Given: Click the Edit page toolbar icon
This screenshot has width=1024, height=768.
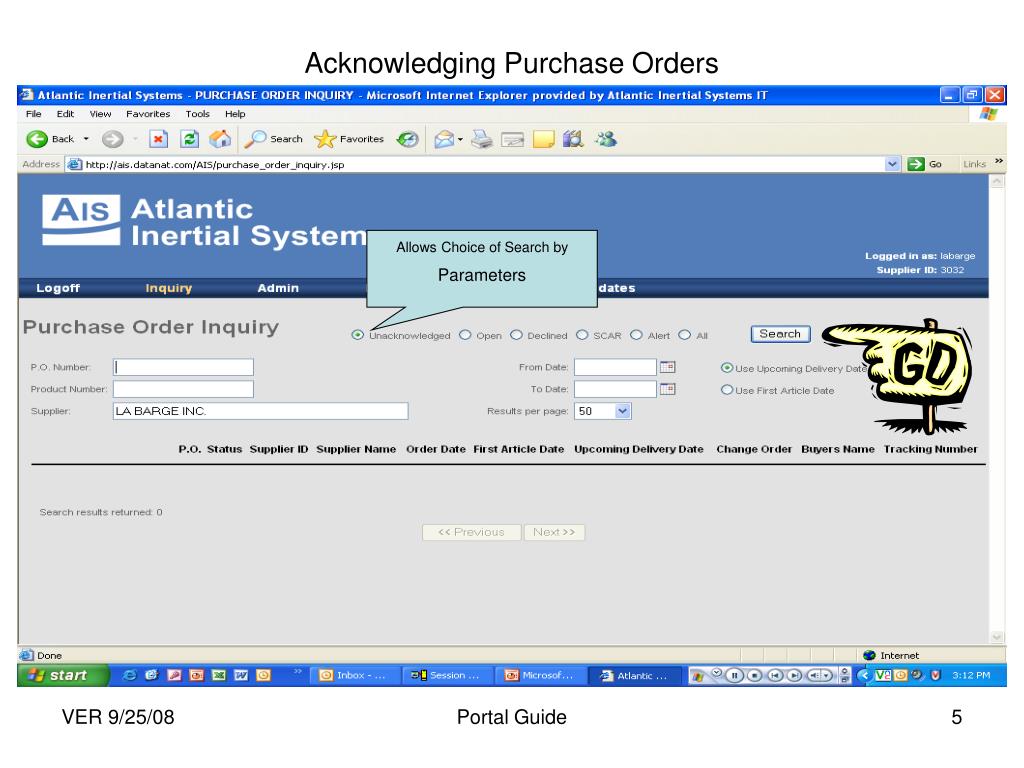Looking at the screenshot, I should point(513,139).
